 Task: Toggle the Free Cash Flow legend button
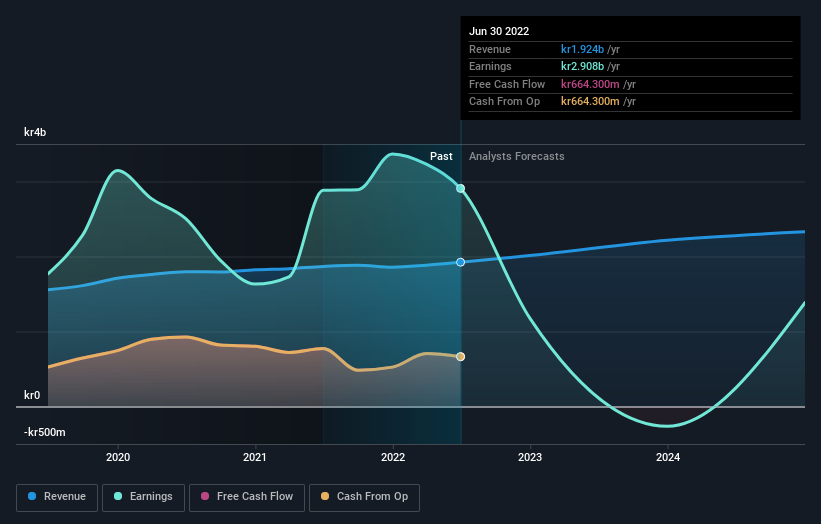coord(247,497)
